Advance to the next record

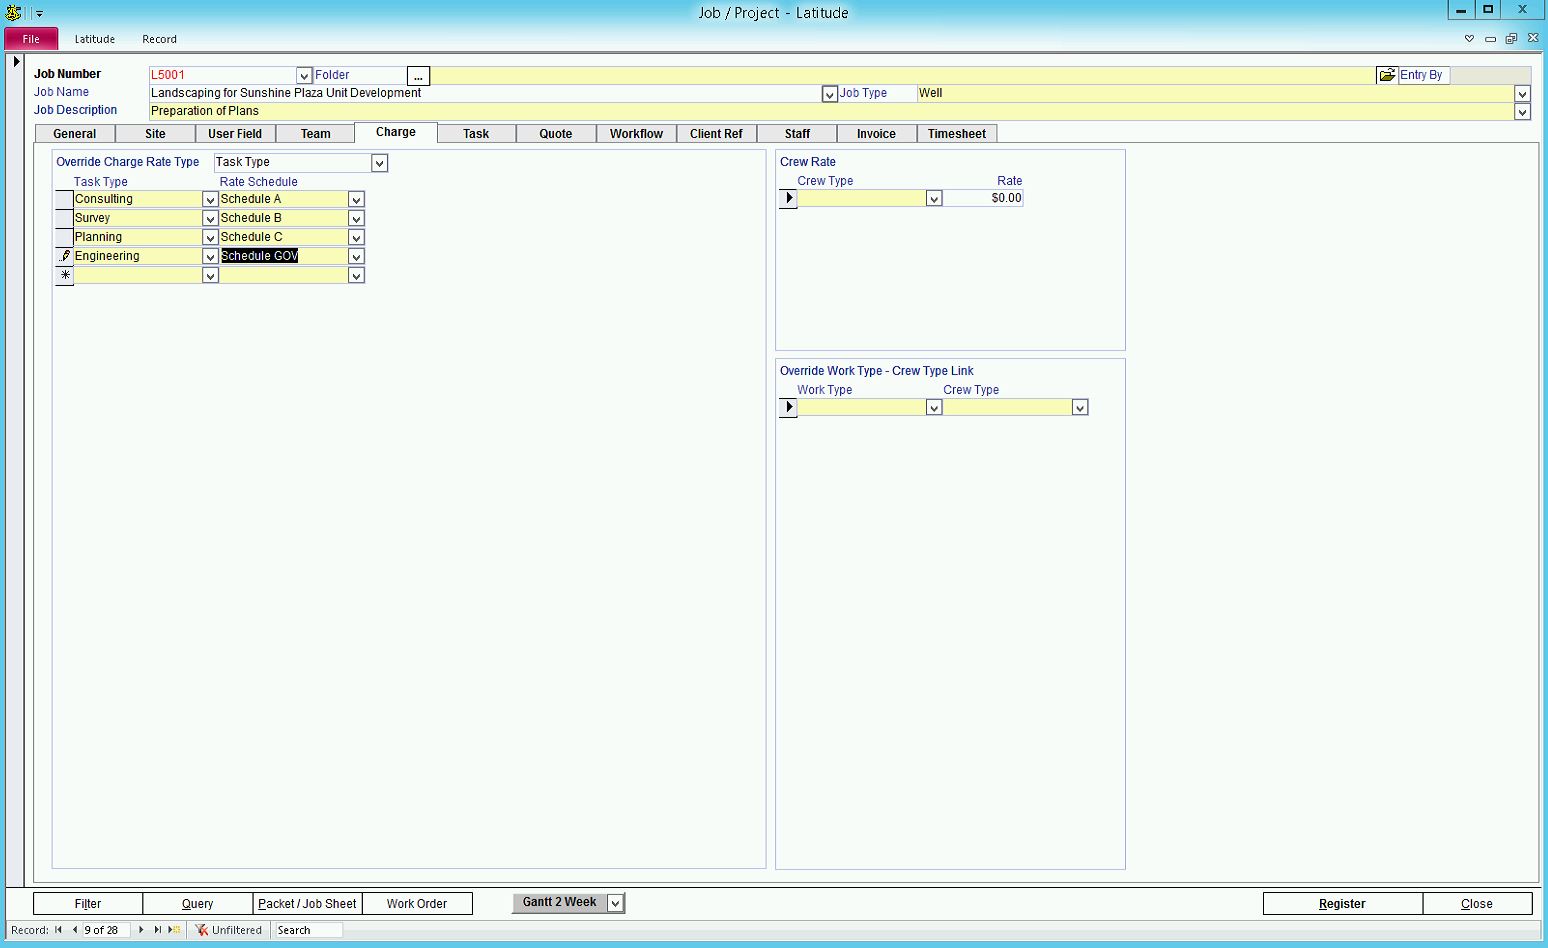141,930
